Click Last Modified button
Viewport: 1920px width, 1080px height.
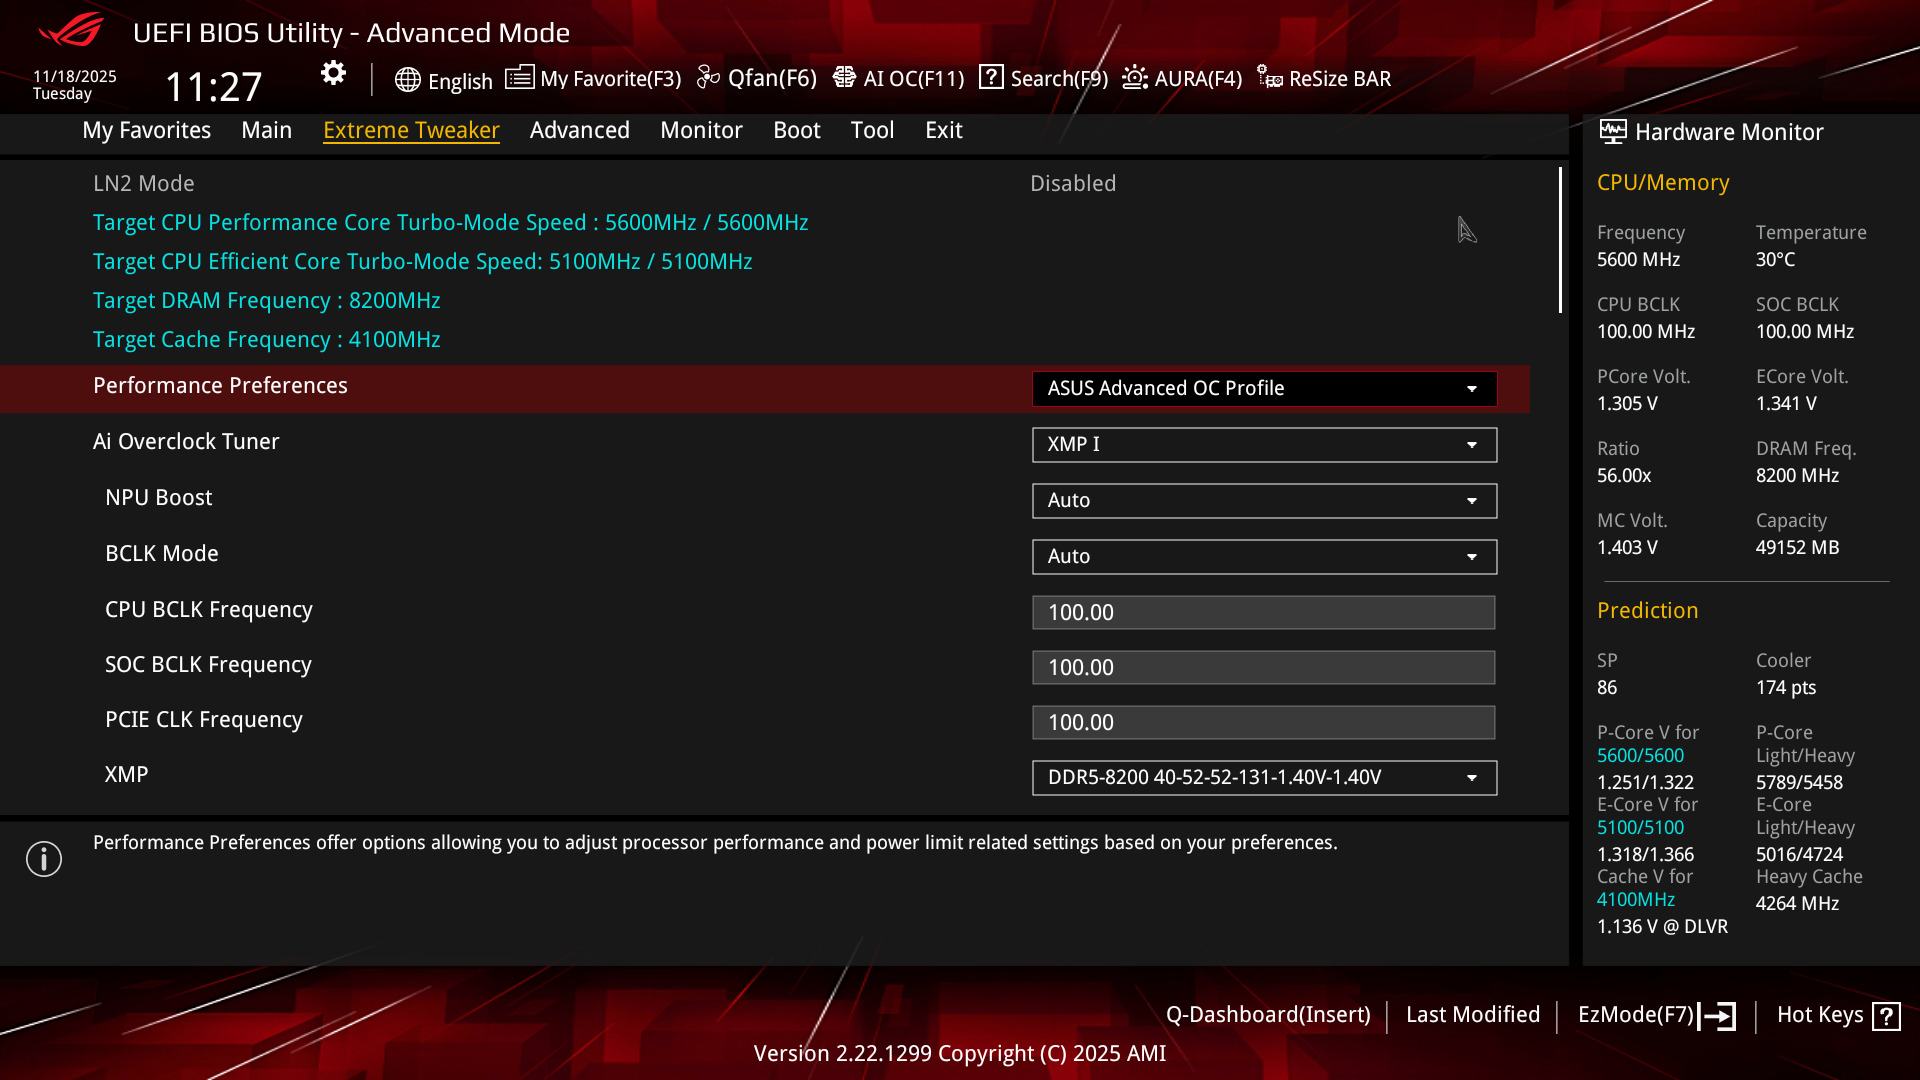(1472, 1015)
